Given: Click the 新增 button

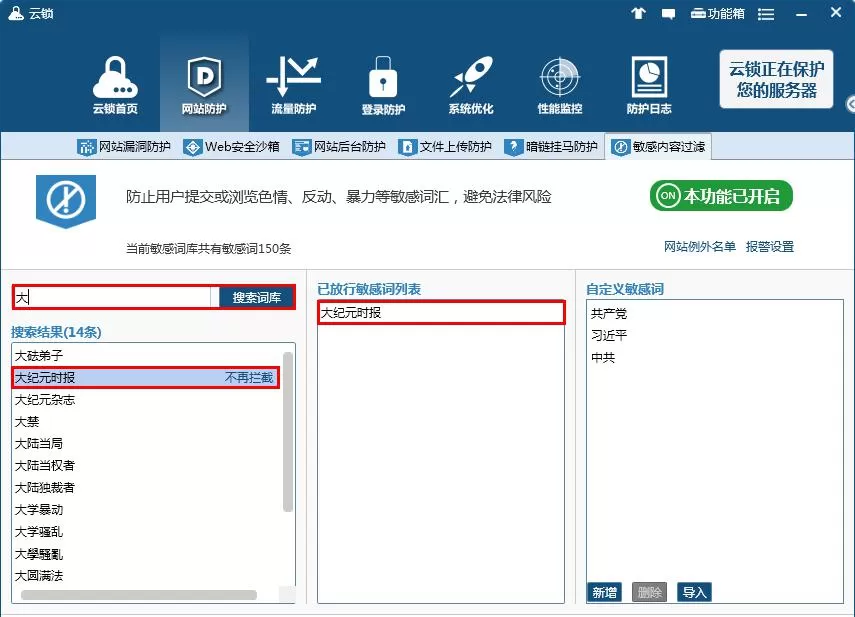Looking at the screenshot, I should pyautogui.click(x=605, y=592).
